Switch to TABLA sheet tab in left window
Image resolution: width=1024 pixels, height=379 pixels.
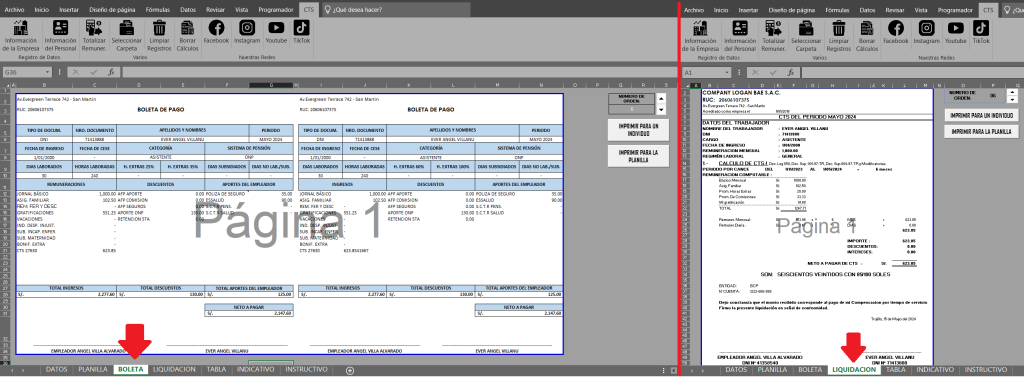216,370
